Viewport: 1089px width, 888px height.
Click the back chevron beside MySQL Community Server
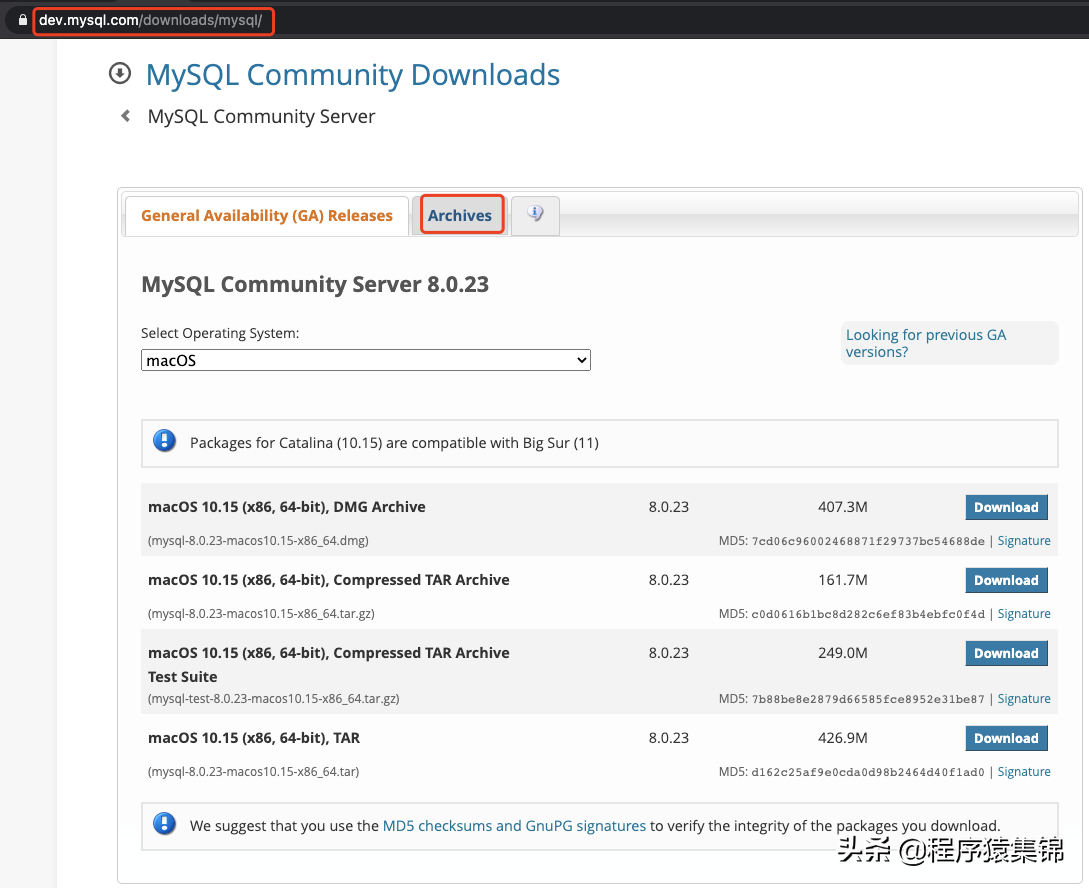click(x=126, y=116)
